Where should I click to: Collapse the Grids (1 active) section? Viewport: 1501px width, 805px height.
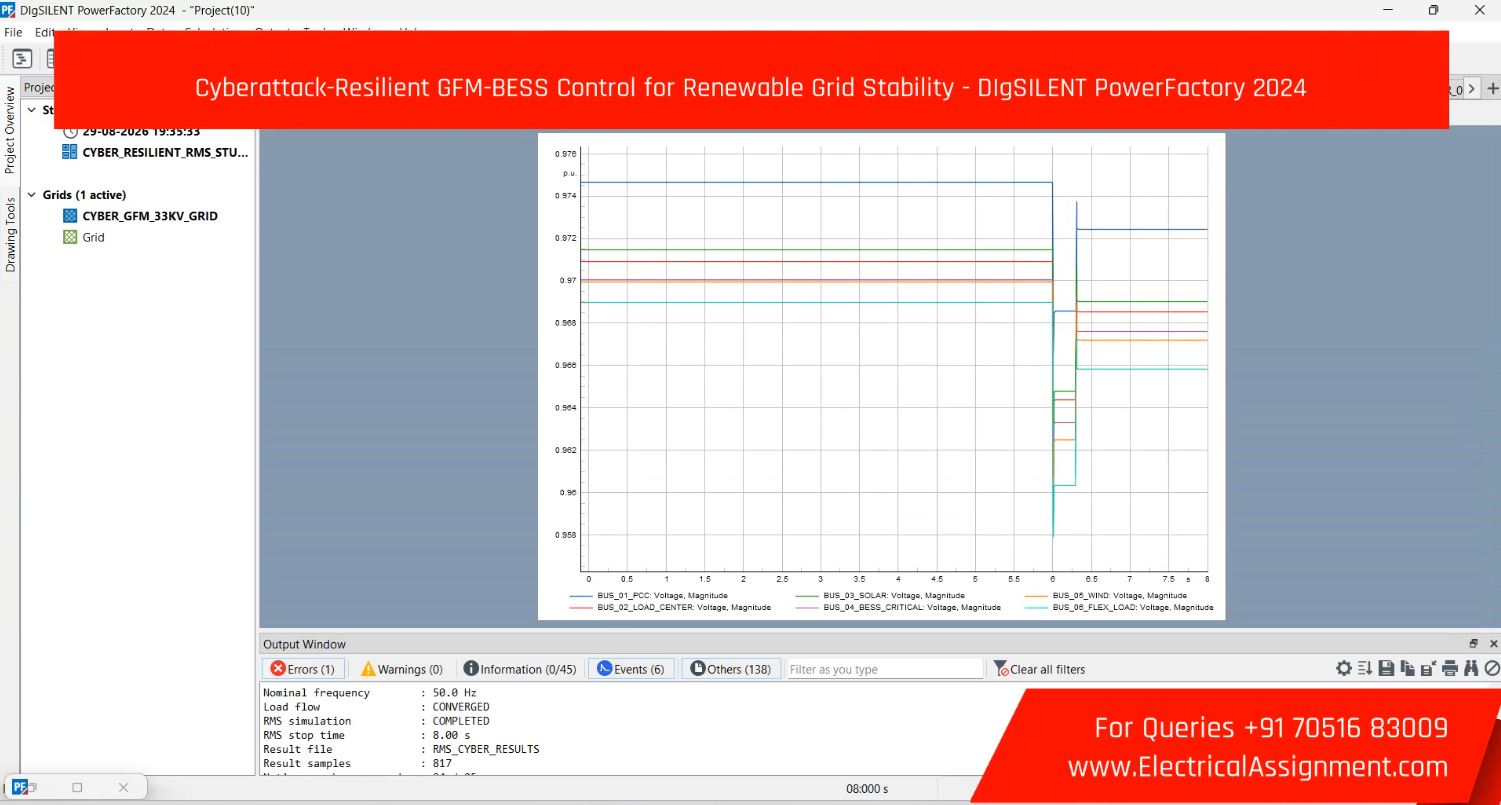click(31, 195)
